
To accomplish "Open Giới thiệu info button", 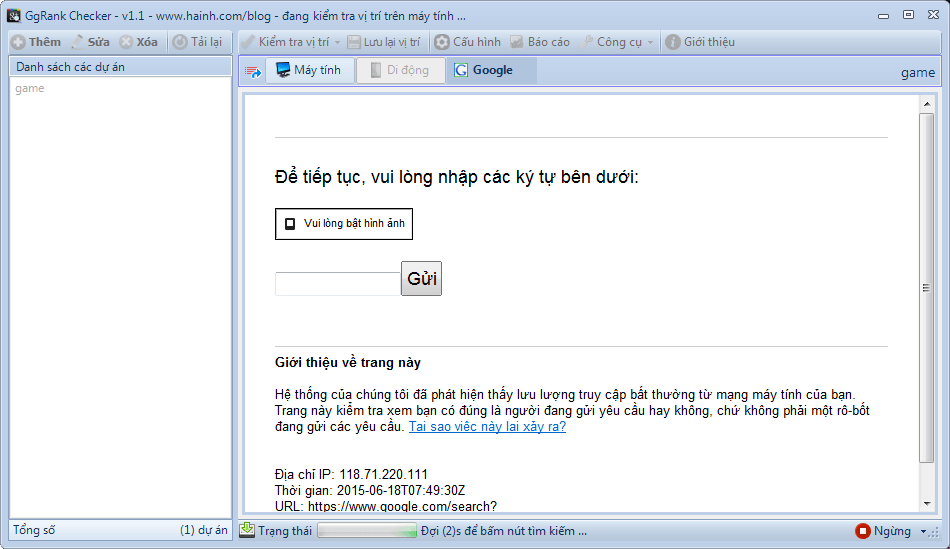I will [x=700, y=42].
